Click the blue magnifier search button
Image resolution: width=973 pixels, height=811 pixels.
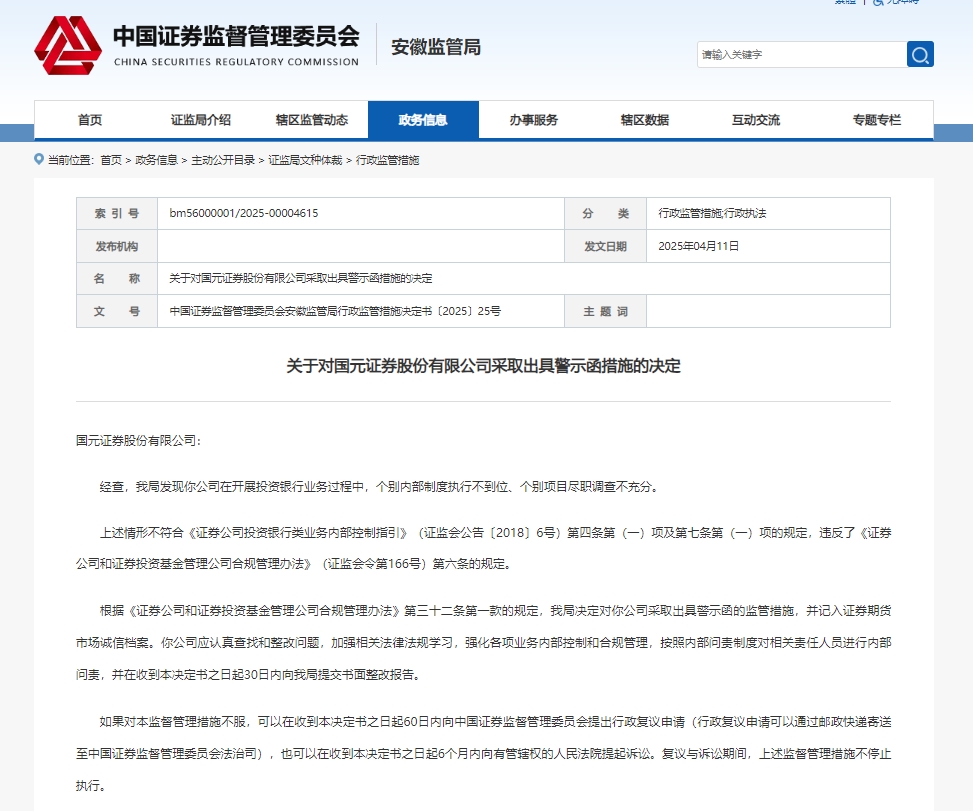click(x=920, y=55)
